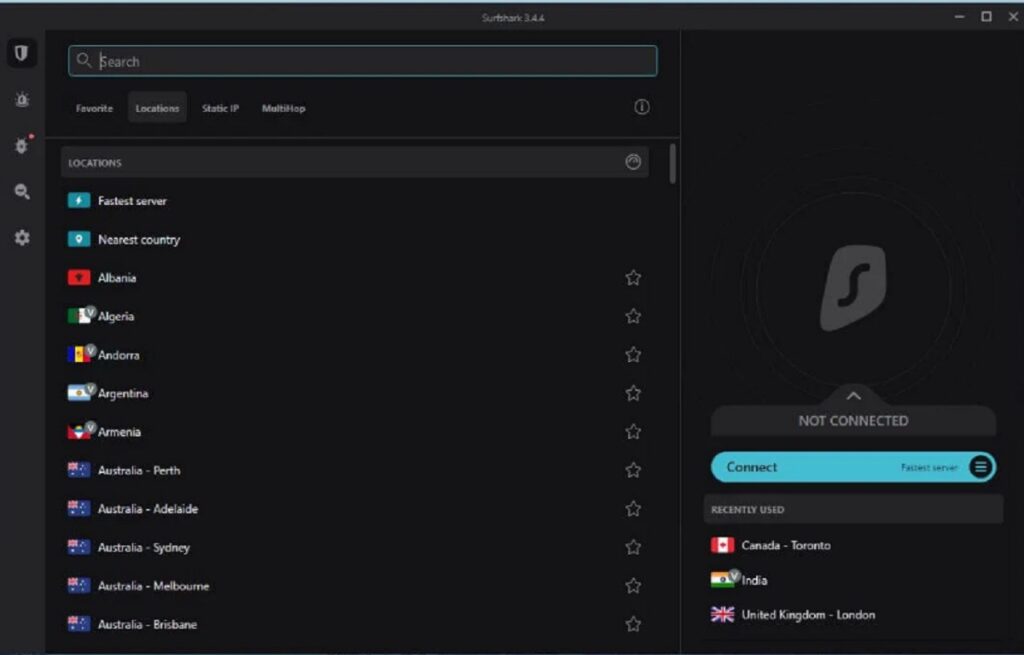Open the Surfshark VPN shield sidebar icon

(x=22, y=53)
